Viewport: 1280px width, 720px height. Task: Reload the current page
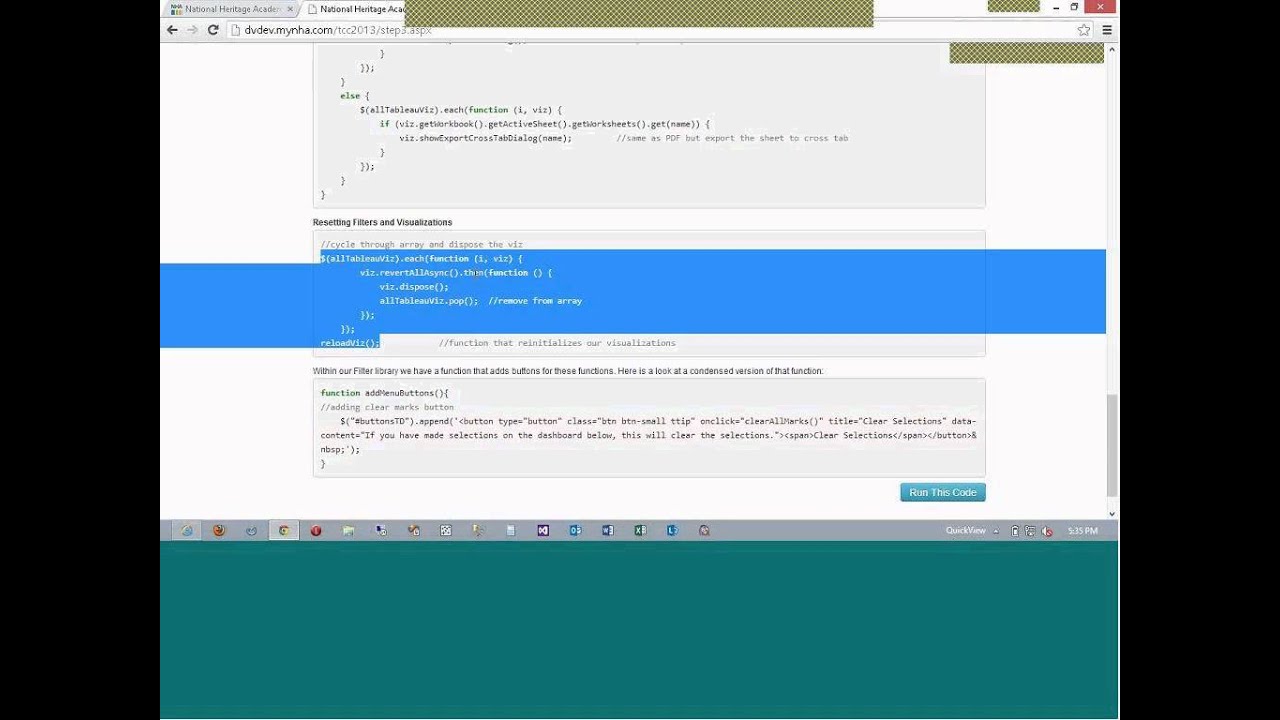[213, 30]
